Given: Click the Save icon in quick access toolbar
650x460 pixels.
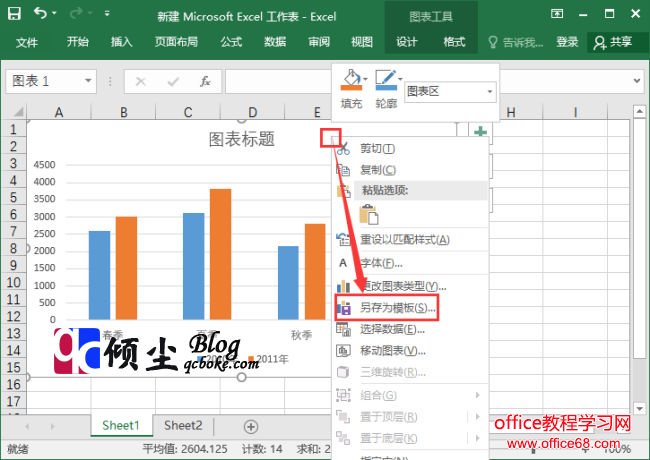Looking at the screenshot, I should (x=14, y=14).
